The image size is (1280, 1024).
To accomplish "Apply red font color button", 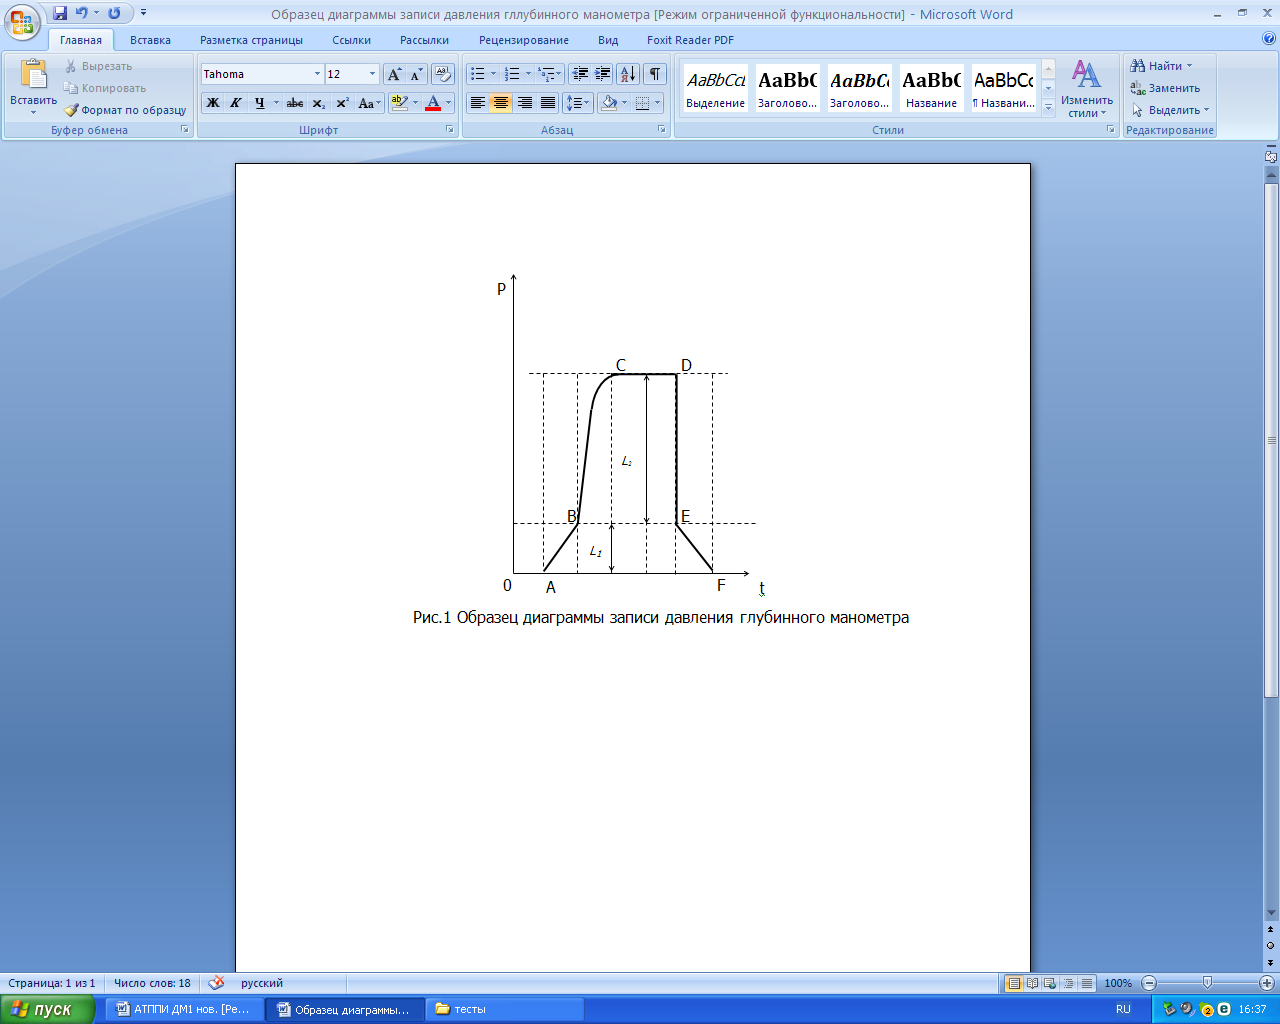I will pyautogui.click(x=433, y=102).
